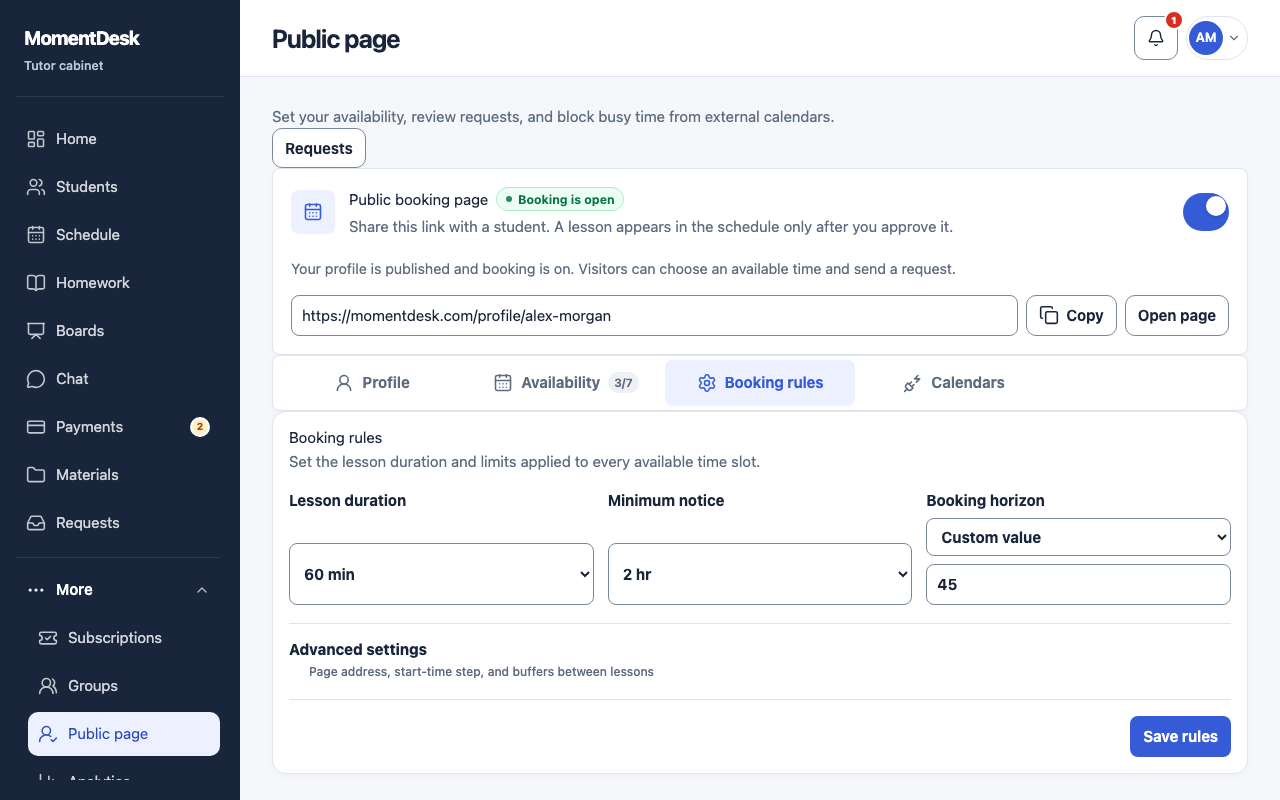1280x800 pixels.
Task: Open the Minimum notice dropdown
Action: [760, 574]
